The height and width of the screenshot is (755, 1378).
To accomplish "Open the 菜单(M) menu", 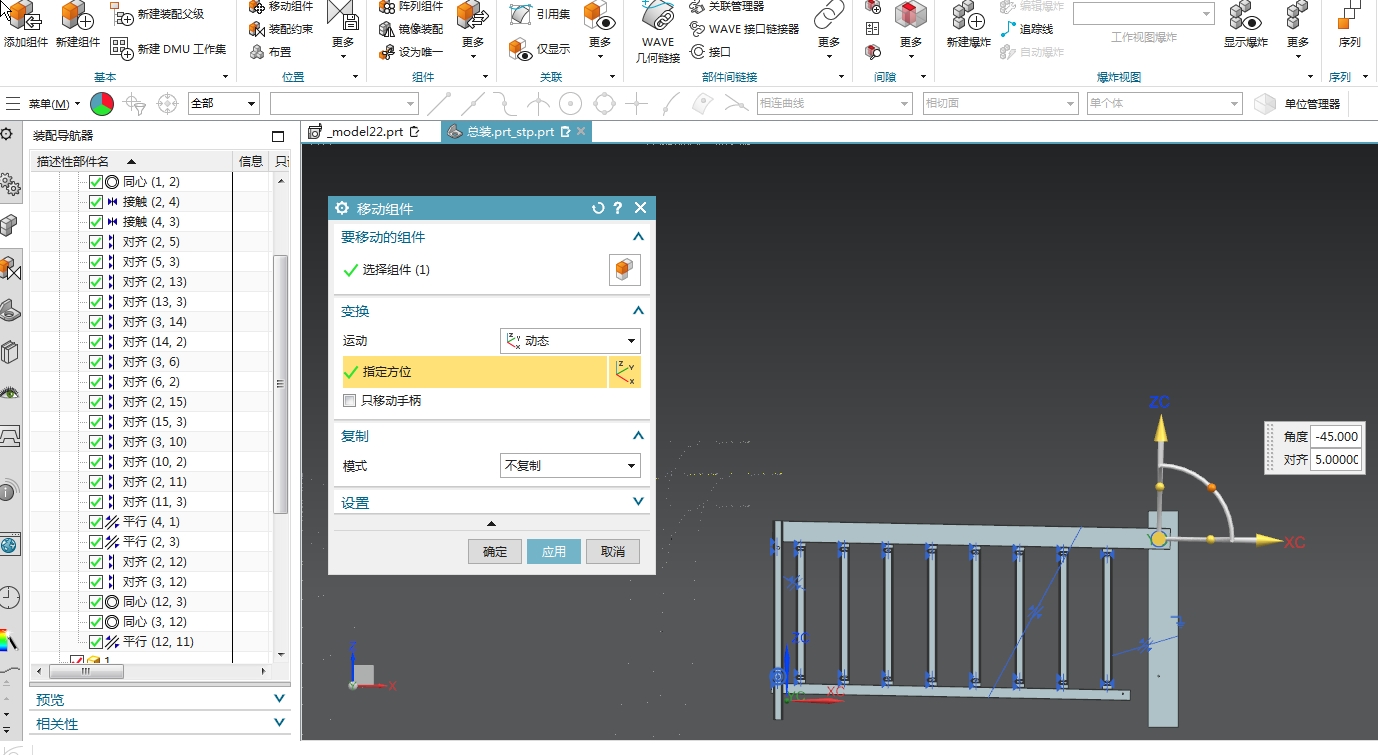I will click(x=54, y=104).
